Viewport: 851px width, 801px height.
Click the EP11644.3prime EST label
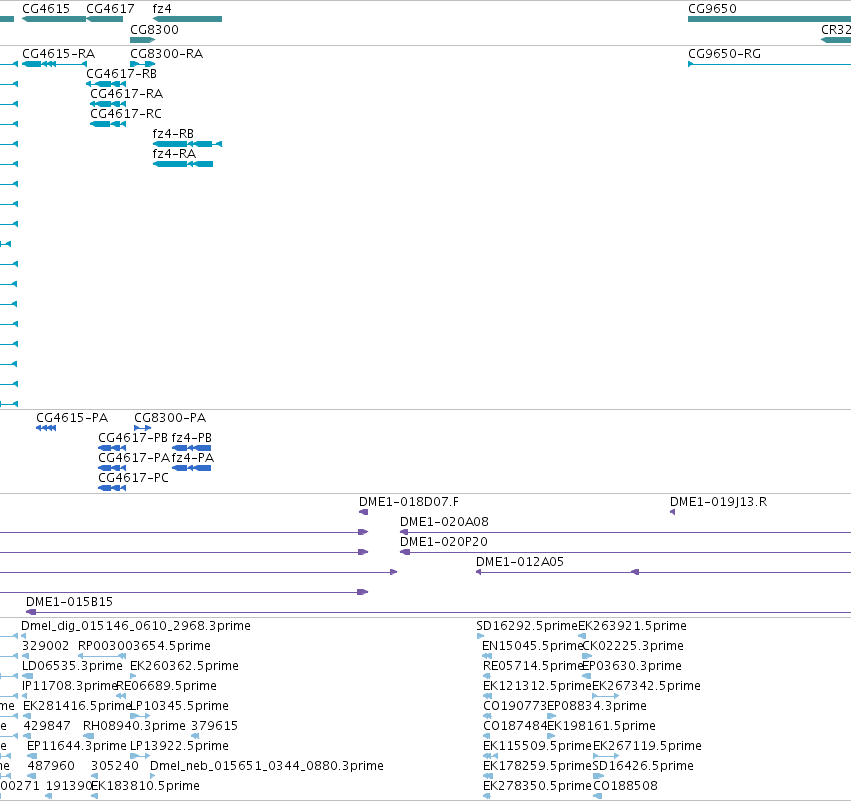tap(77, 746)
